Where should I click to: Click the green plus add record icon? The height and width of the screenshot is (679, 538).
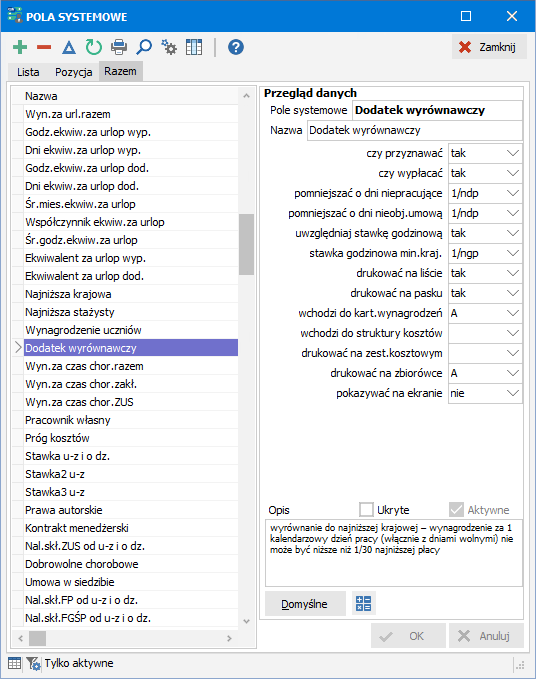point(20,47)
